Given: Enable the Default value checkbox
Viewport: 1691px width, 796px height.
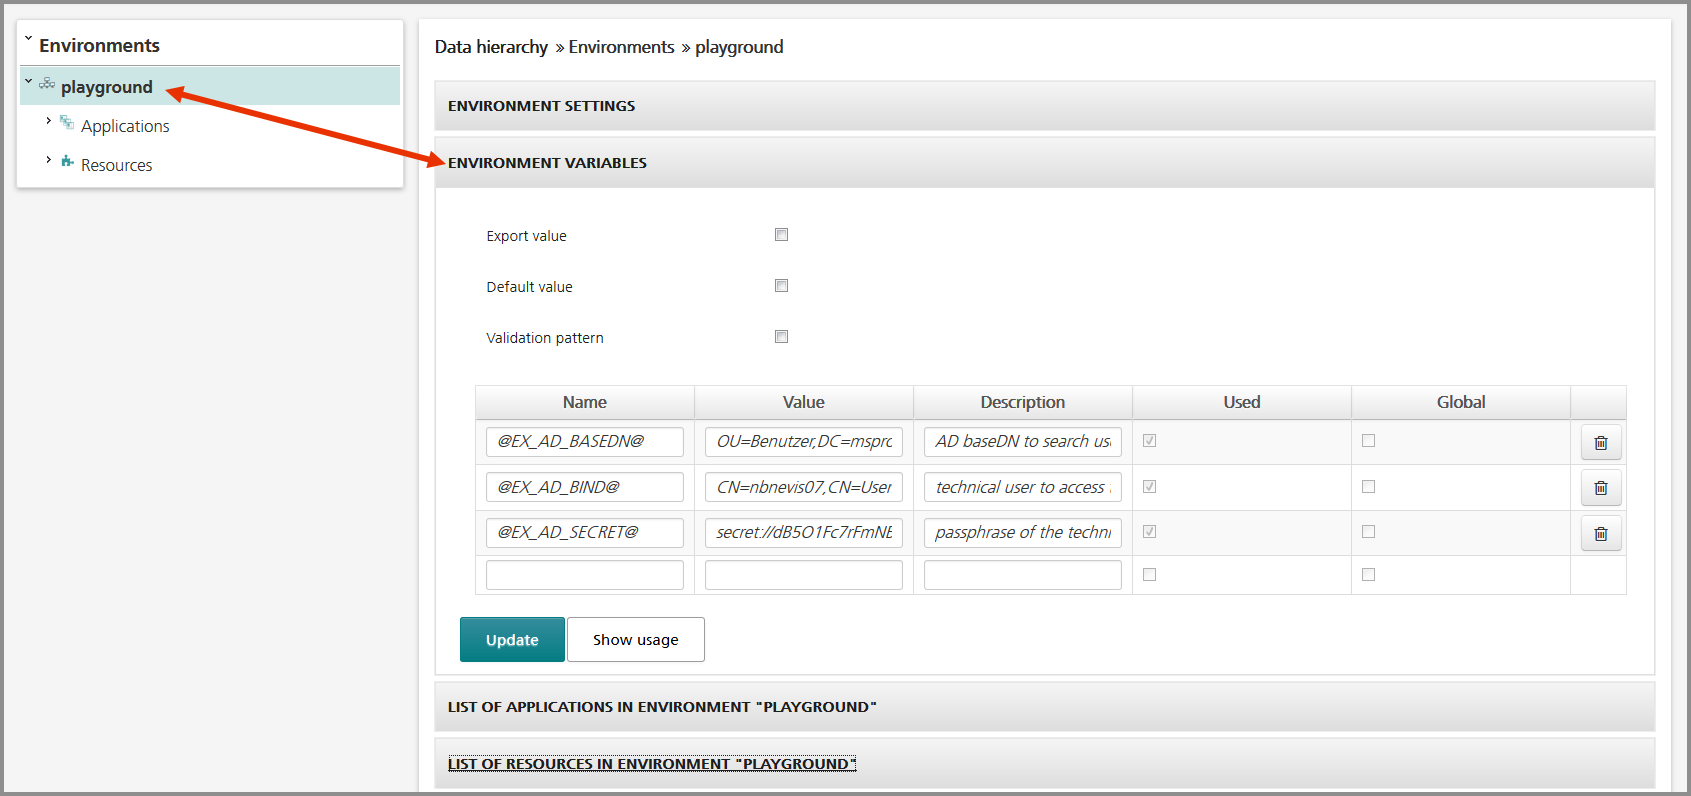Looking at the screenshot, I should pos(781,286).
